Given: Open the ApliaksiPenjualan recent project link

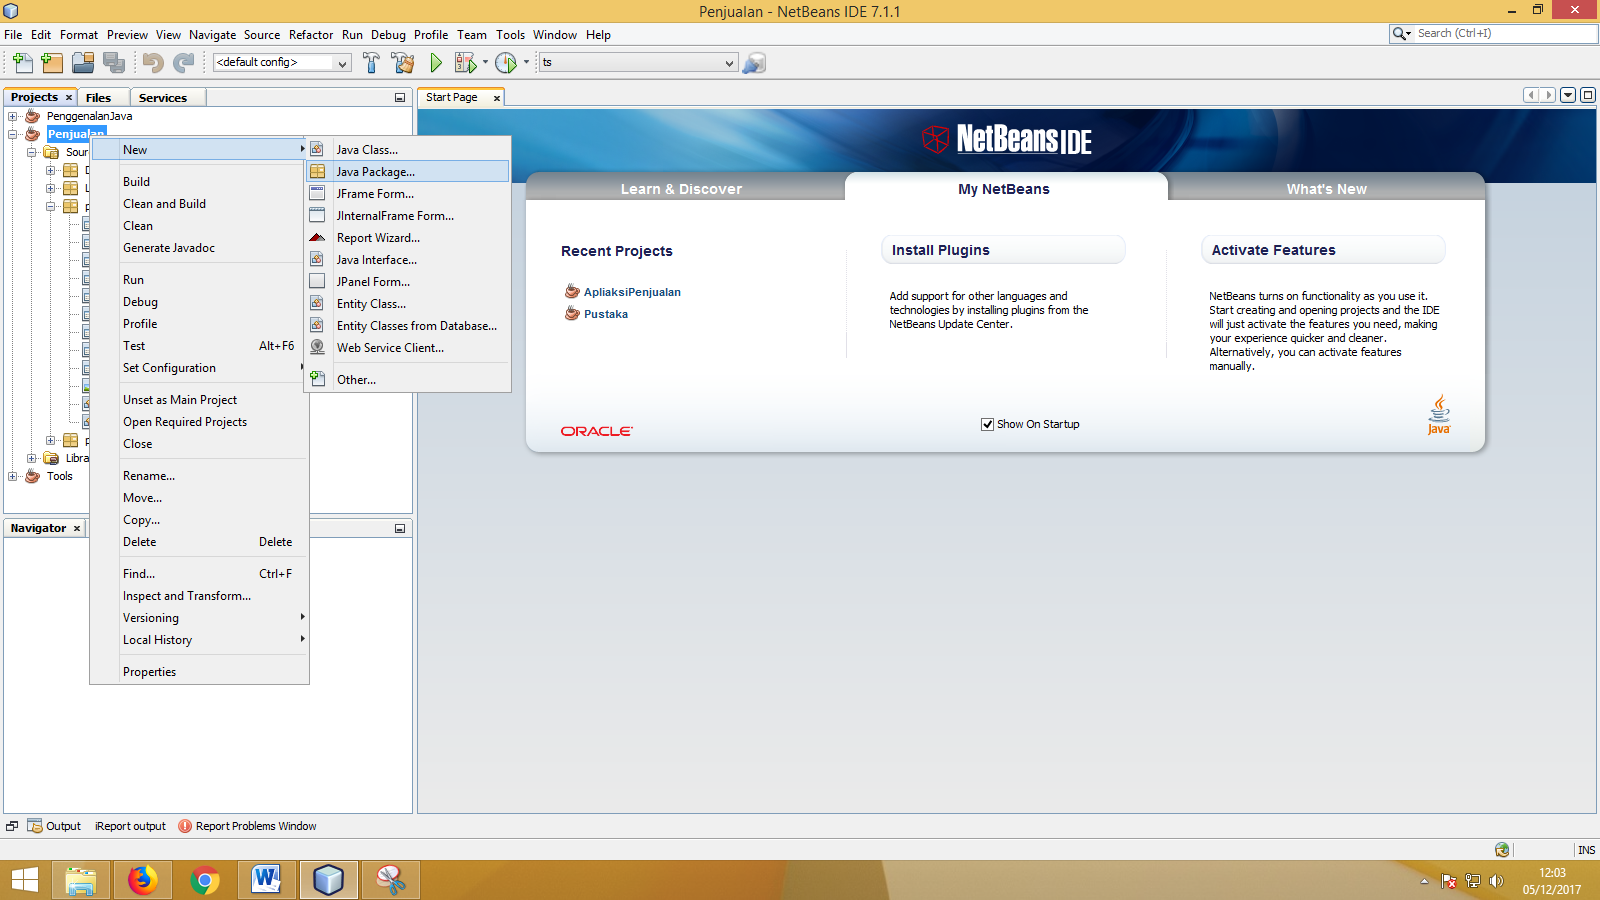Looking at the screenshot, I should 632,292.
